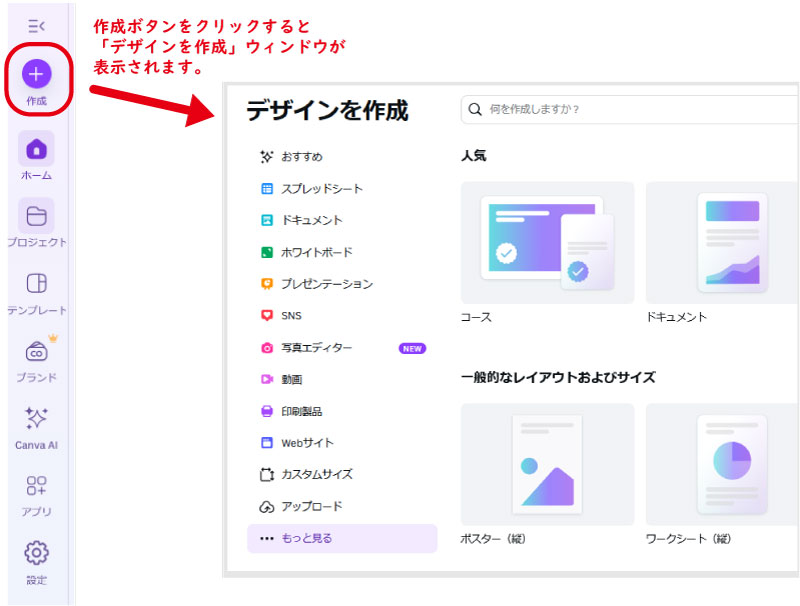The width and height of the screenshot is (800, 606).
Task: Open the ブランド icon in sidebar
Action: point(36,351)
